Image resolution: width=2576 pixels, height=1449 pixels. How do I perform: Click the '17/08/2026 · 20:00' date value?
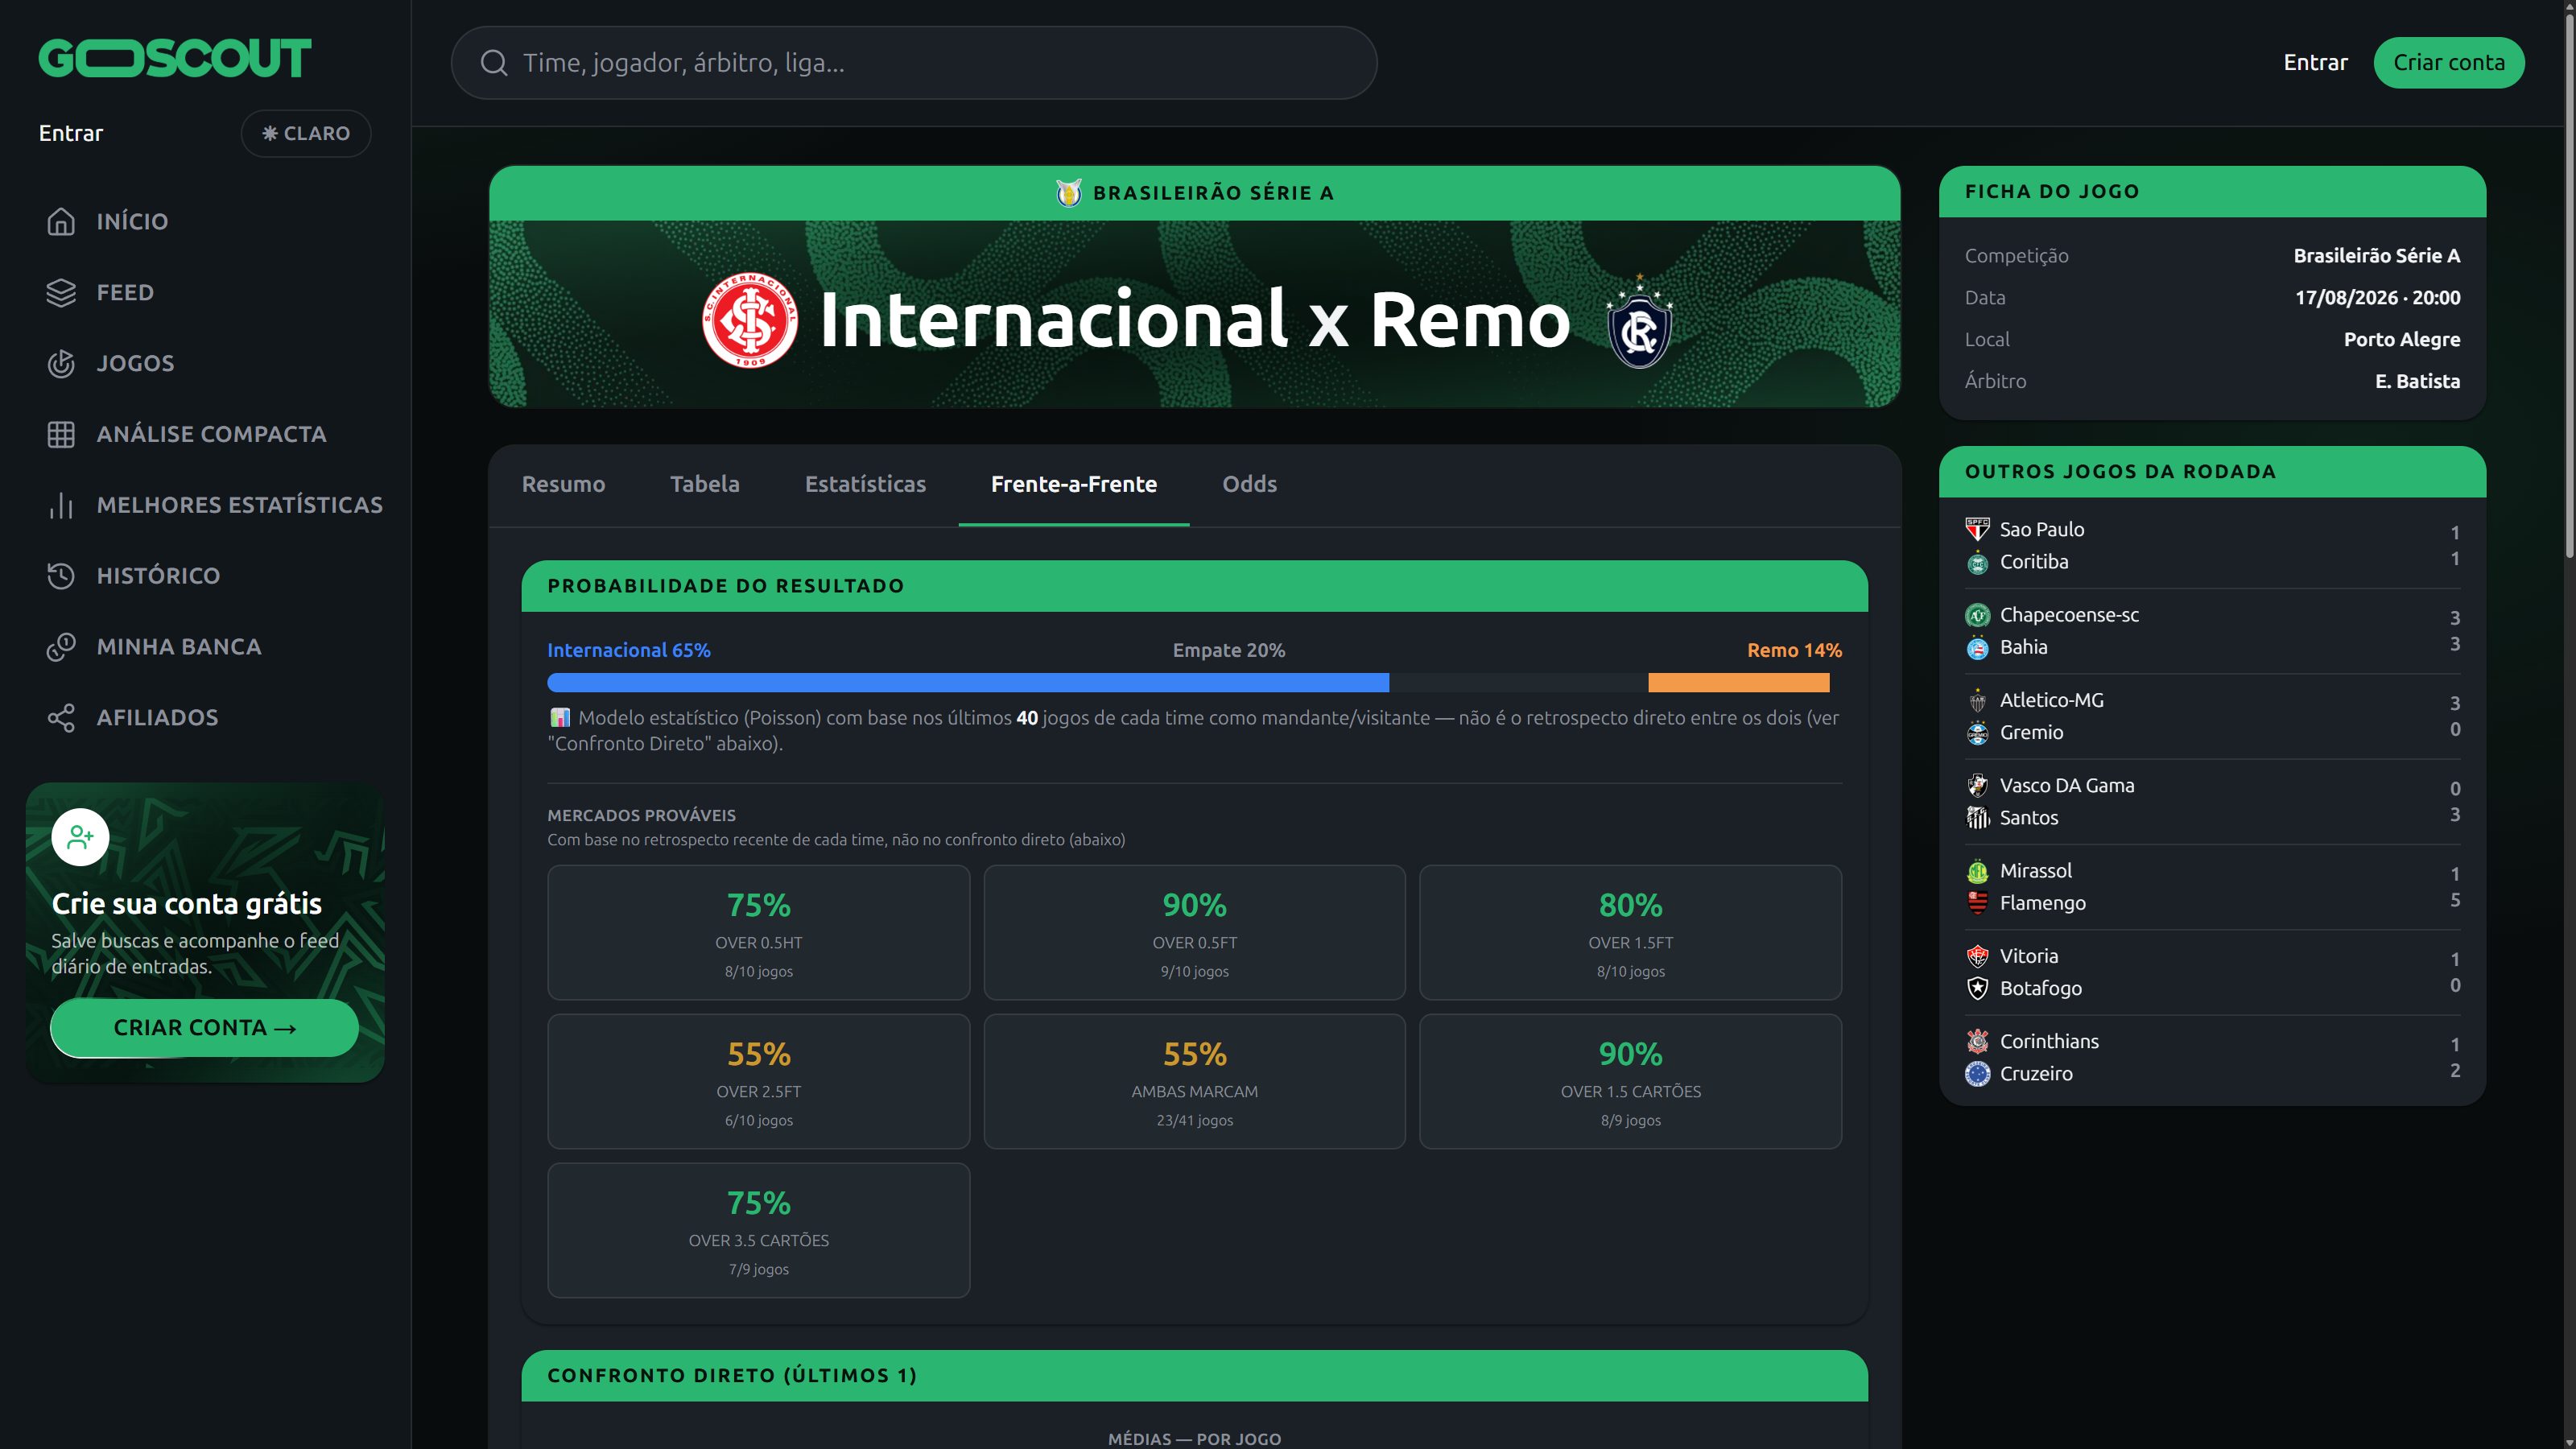[2377, 297]
